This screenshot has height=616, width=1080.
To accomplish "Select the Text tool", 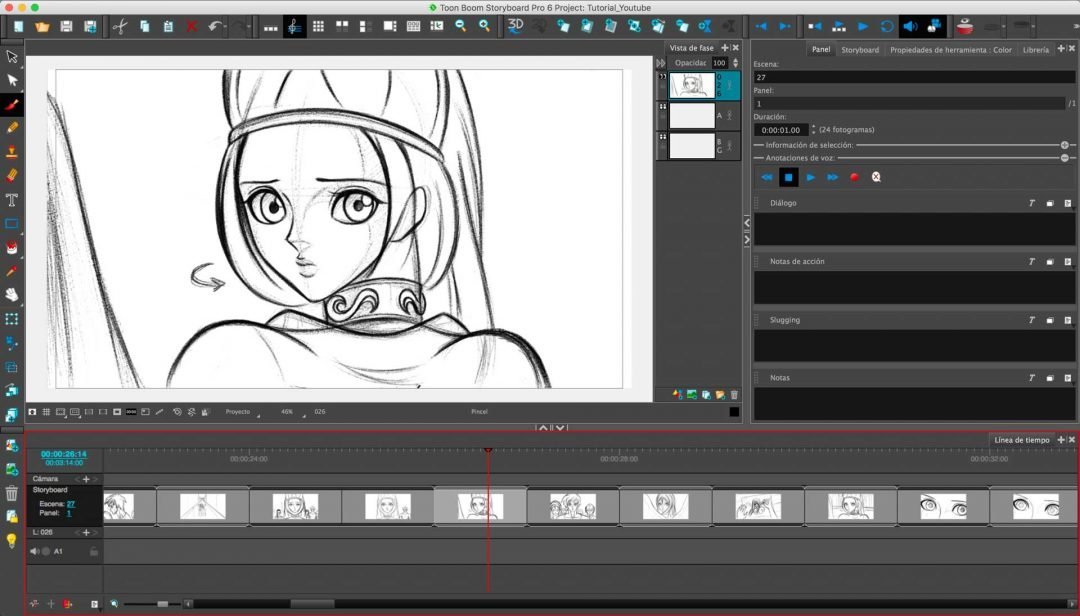I will 12,200.
